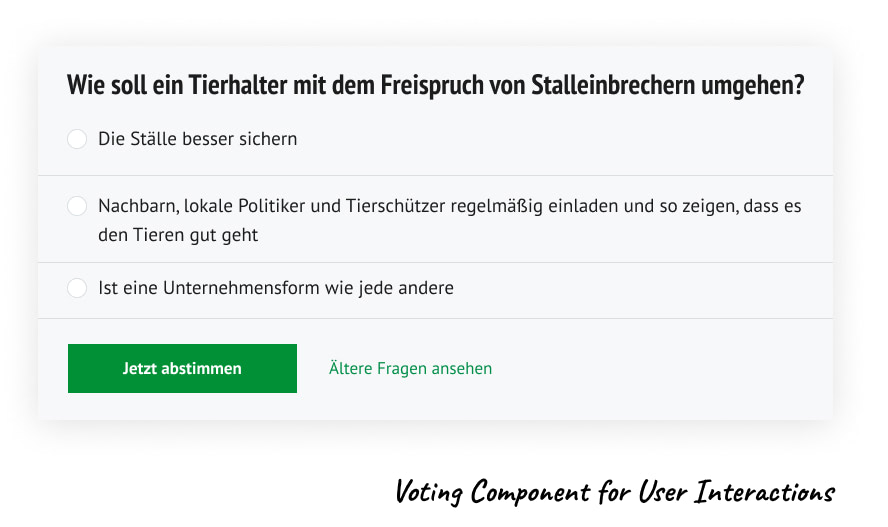Click the word 'Unternehmensform' in the third answer
This screenshot has height=527, width=888.
(x=228, y=288)
